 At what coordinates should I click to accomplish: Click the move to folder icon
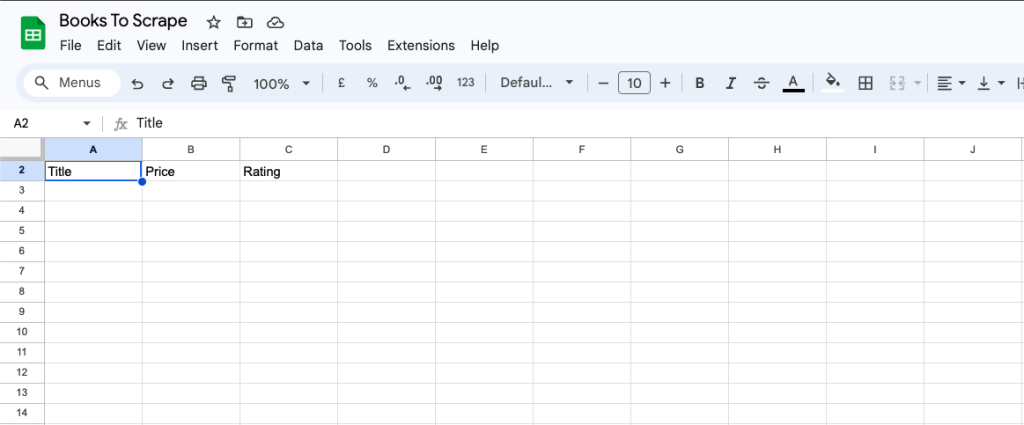point(245,22)
